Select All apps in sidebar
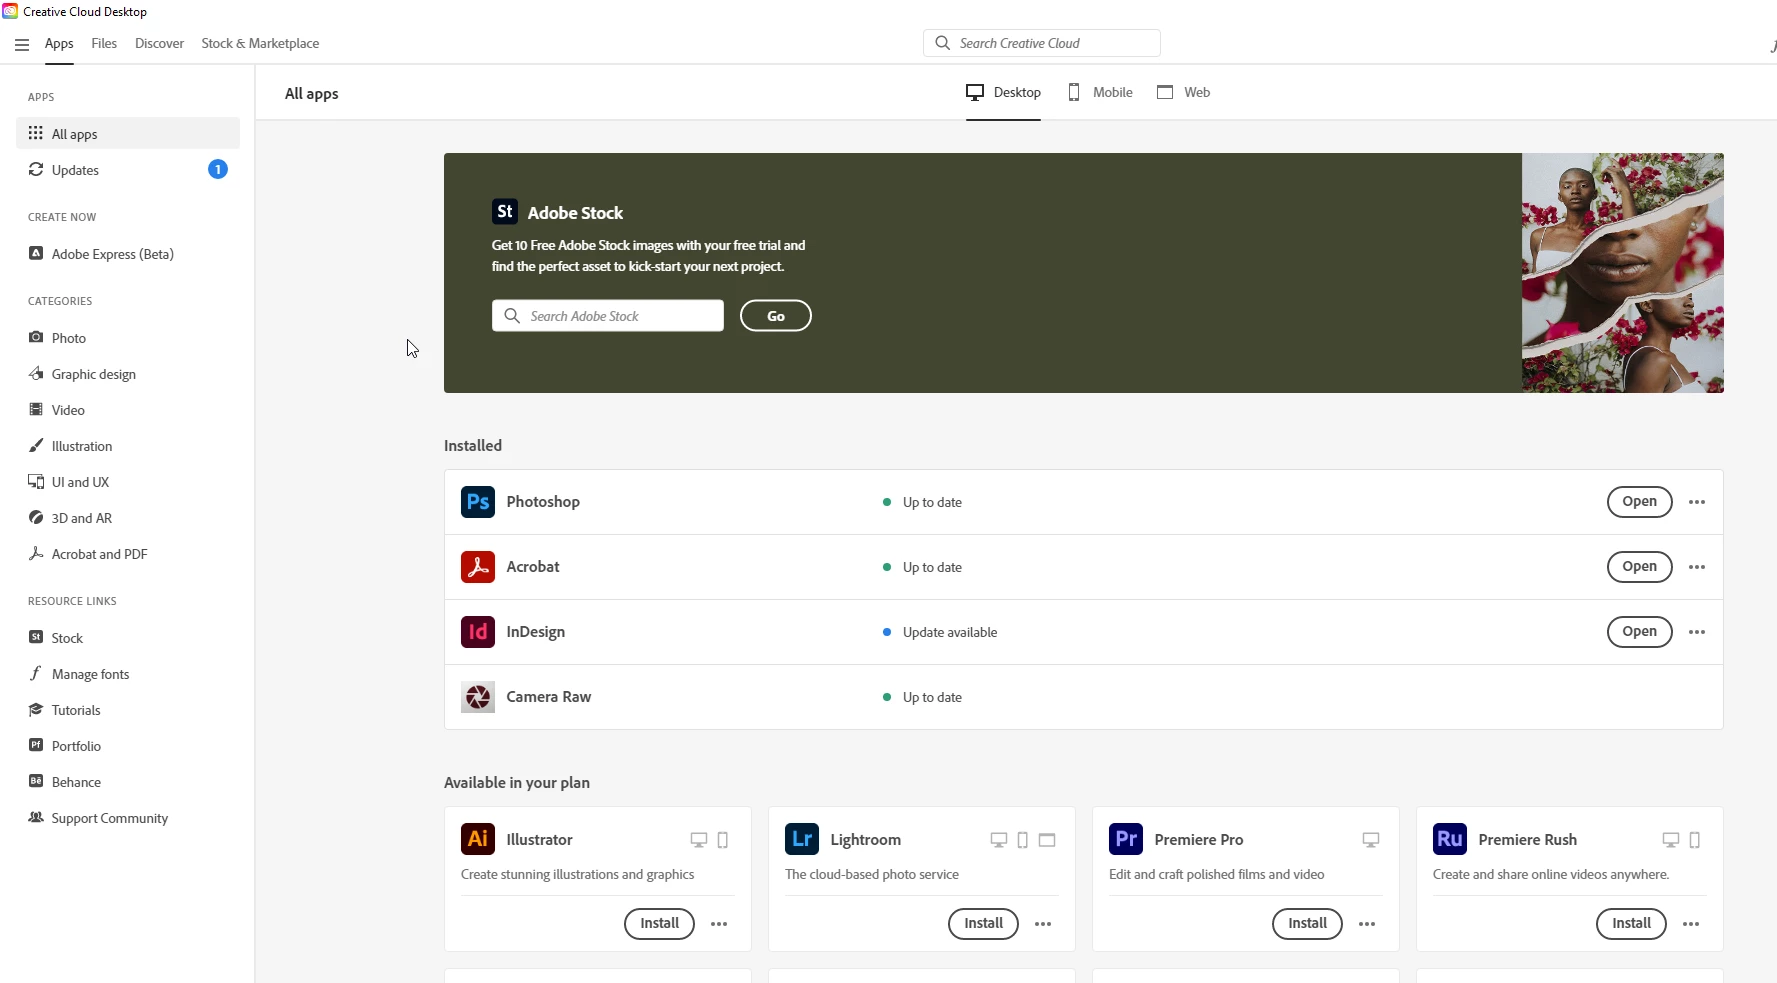The width and height of the screenshot is (1777, 983). tap(128, 133)
